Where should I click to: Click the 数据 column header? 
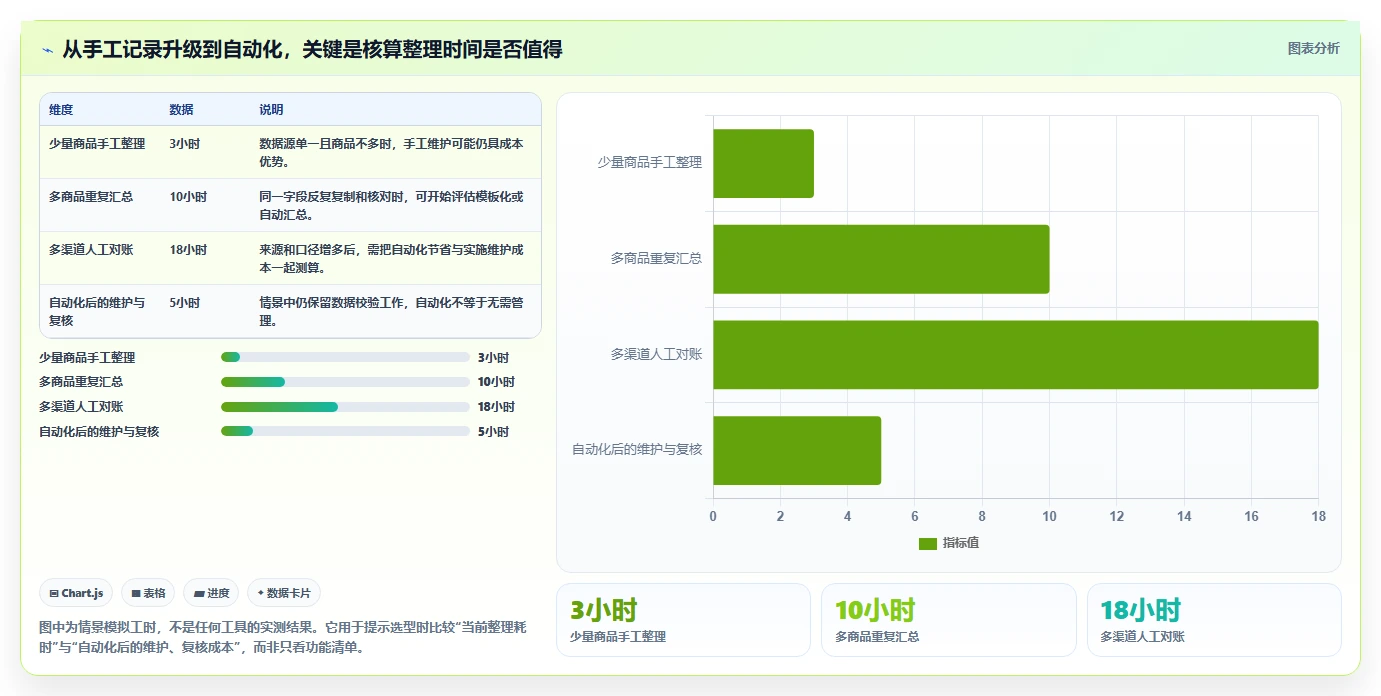pos(182,110)
